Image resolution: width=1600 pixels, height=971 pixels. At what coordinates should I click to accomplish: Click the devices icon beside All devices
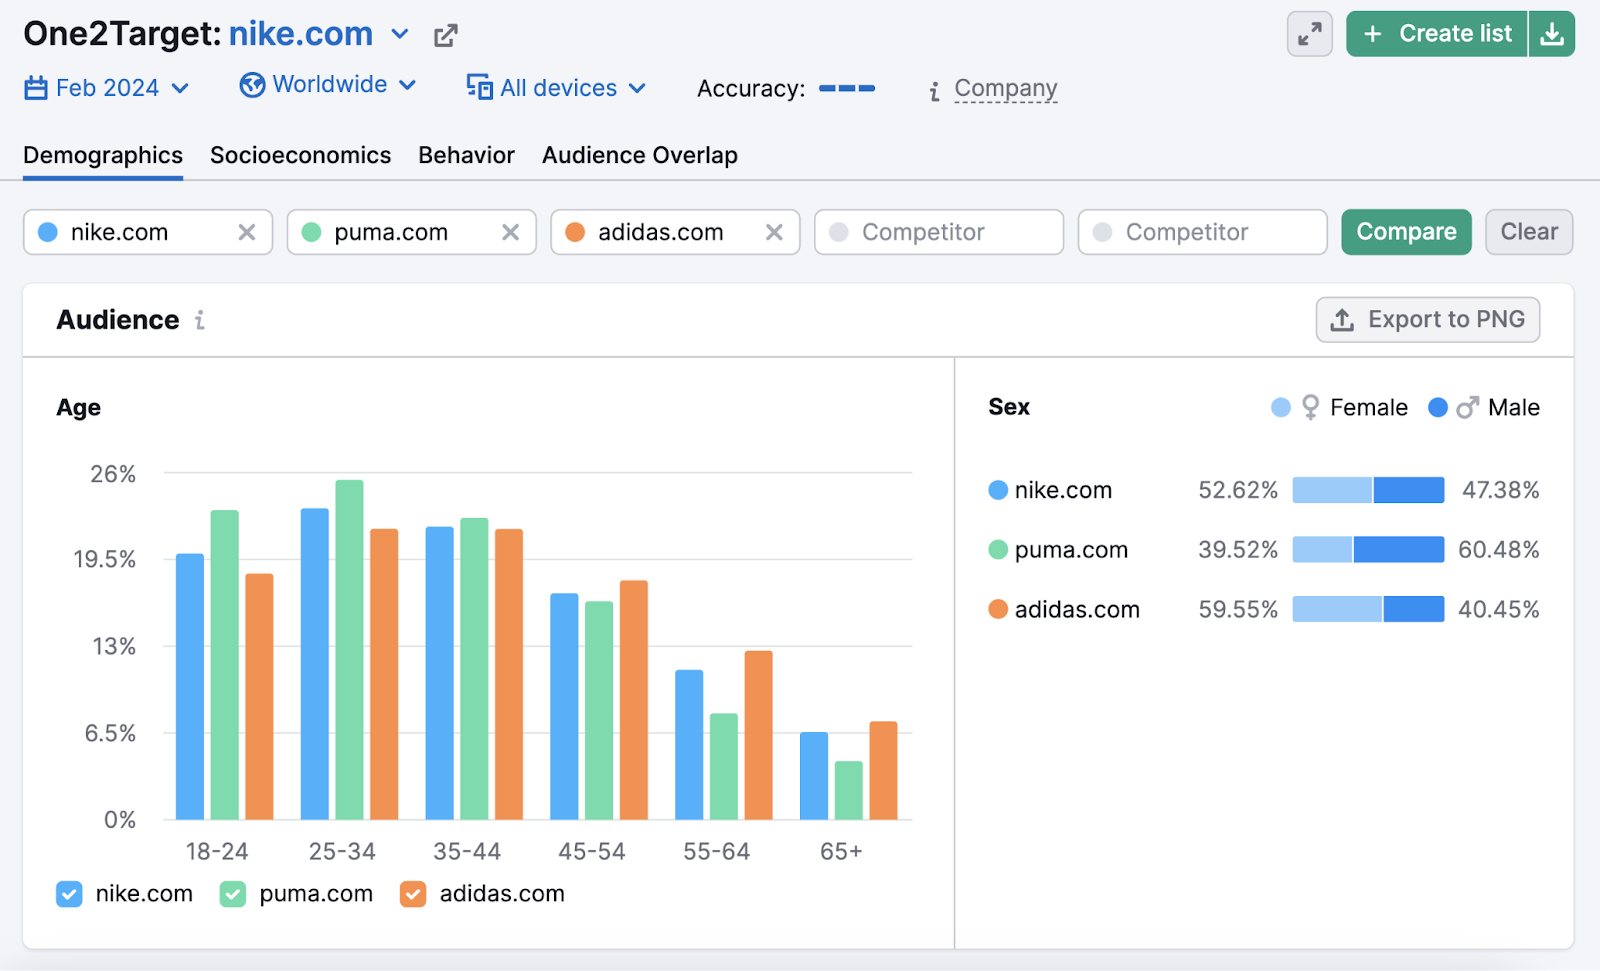click(x=481, y=87)
